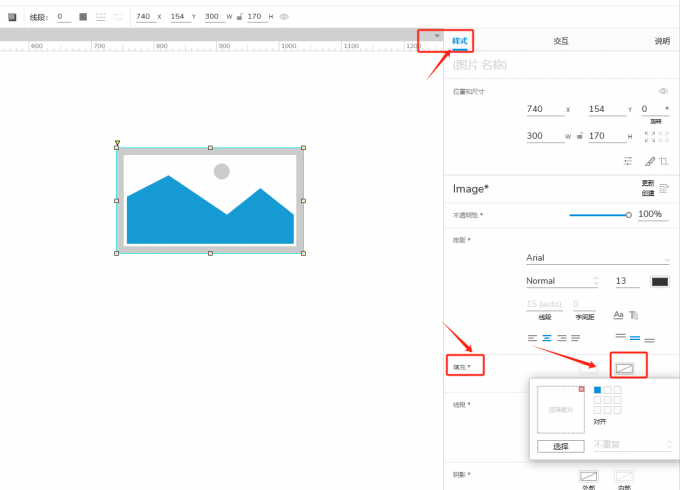The height and width of the screenshot is (490, 680).
Task: Click the toolbar X field showing 740
Action: 145,16
